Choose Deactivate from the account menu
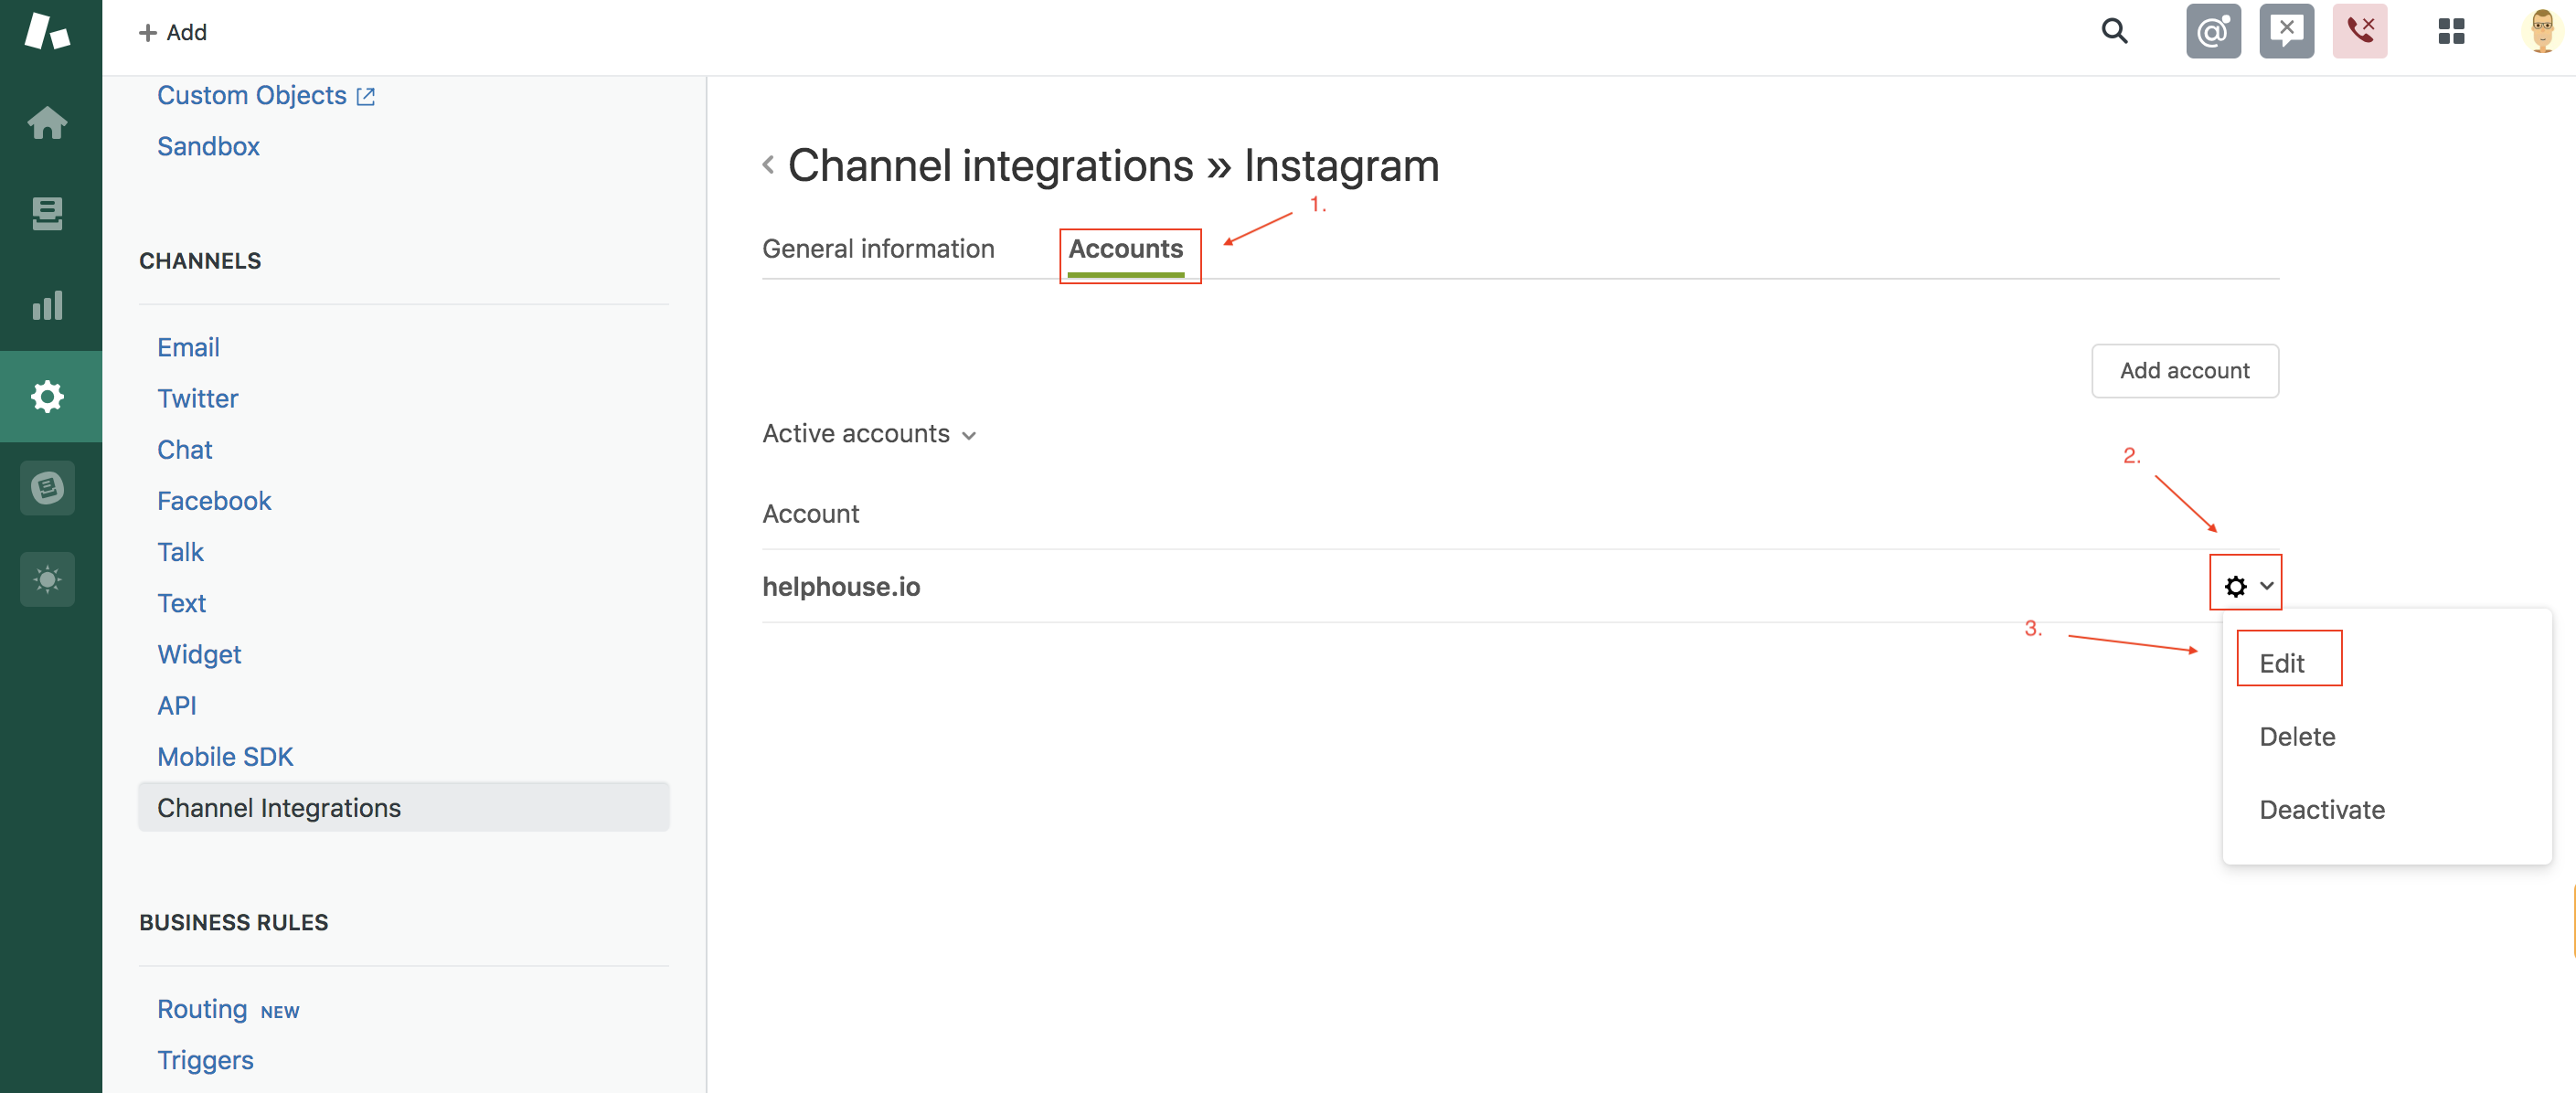Screen dimensions: 2576x1093 2322,810
